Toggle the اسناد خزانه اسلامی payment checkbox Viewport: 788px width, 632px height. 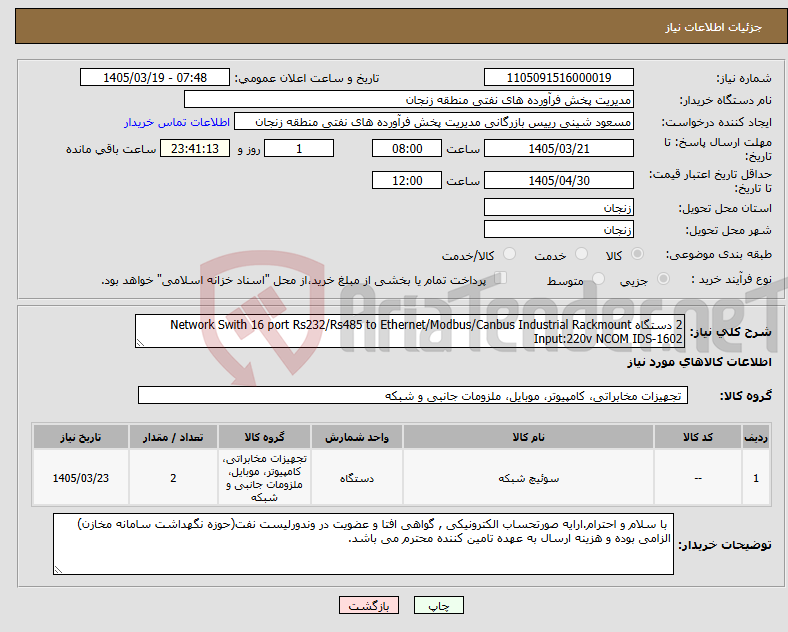tap(501, 278)
